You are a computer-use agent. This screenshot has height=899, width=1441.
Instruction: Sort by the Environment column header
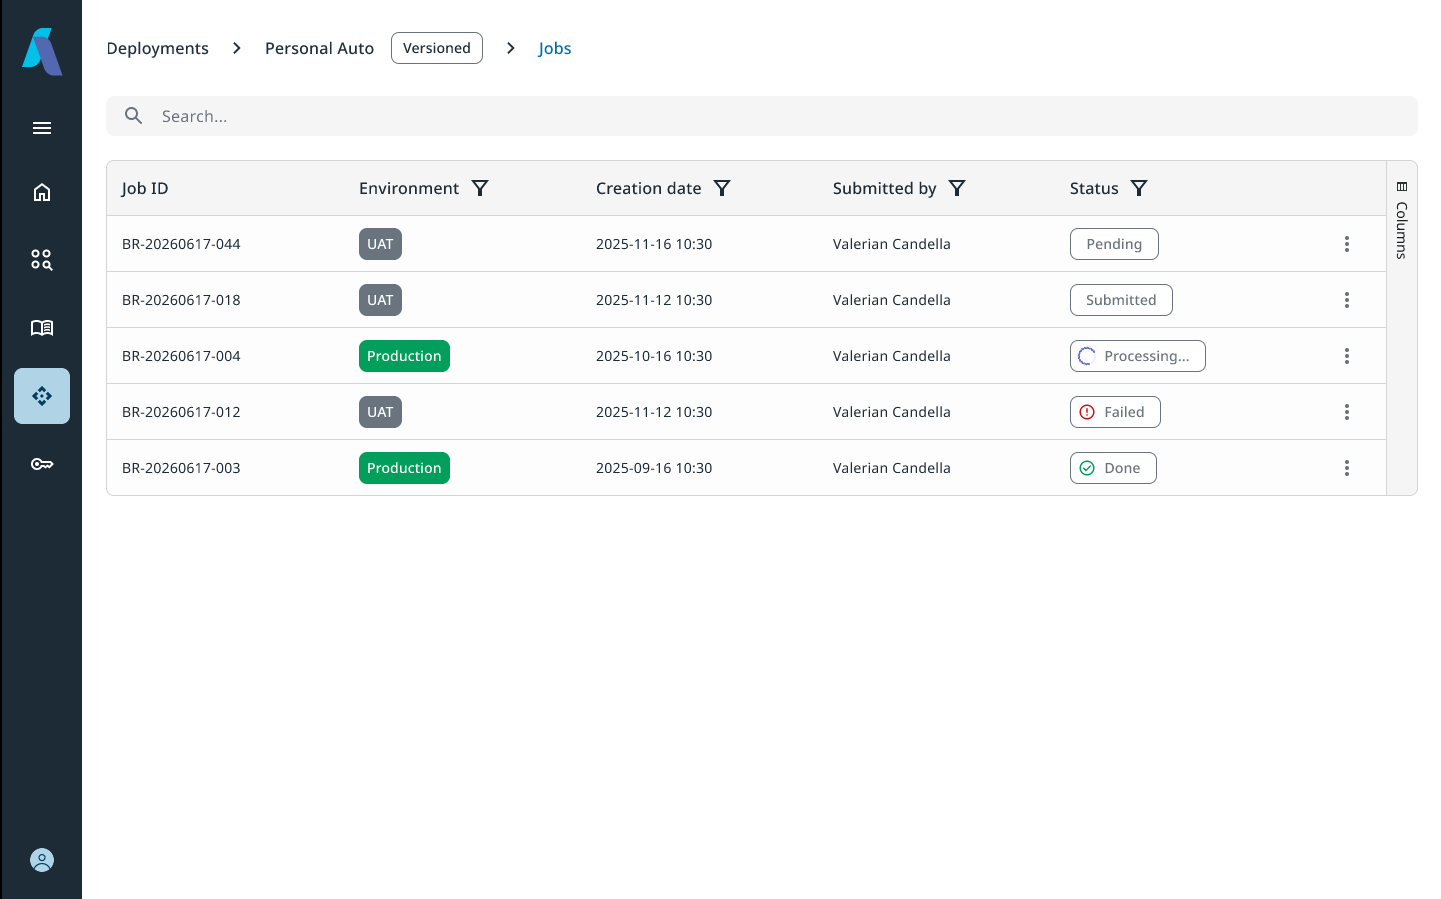[x=409, y=188]
